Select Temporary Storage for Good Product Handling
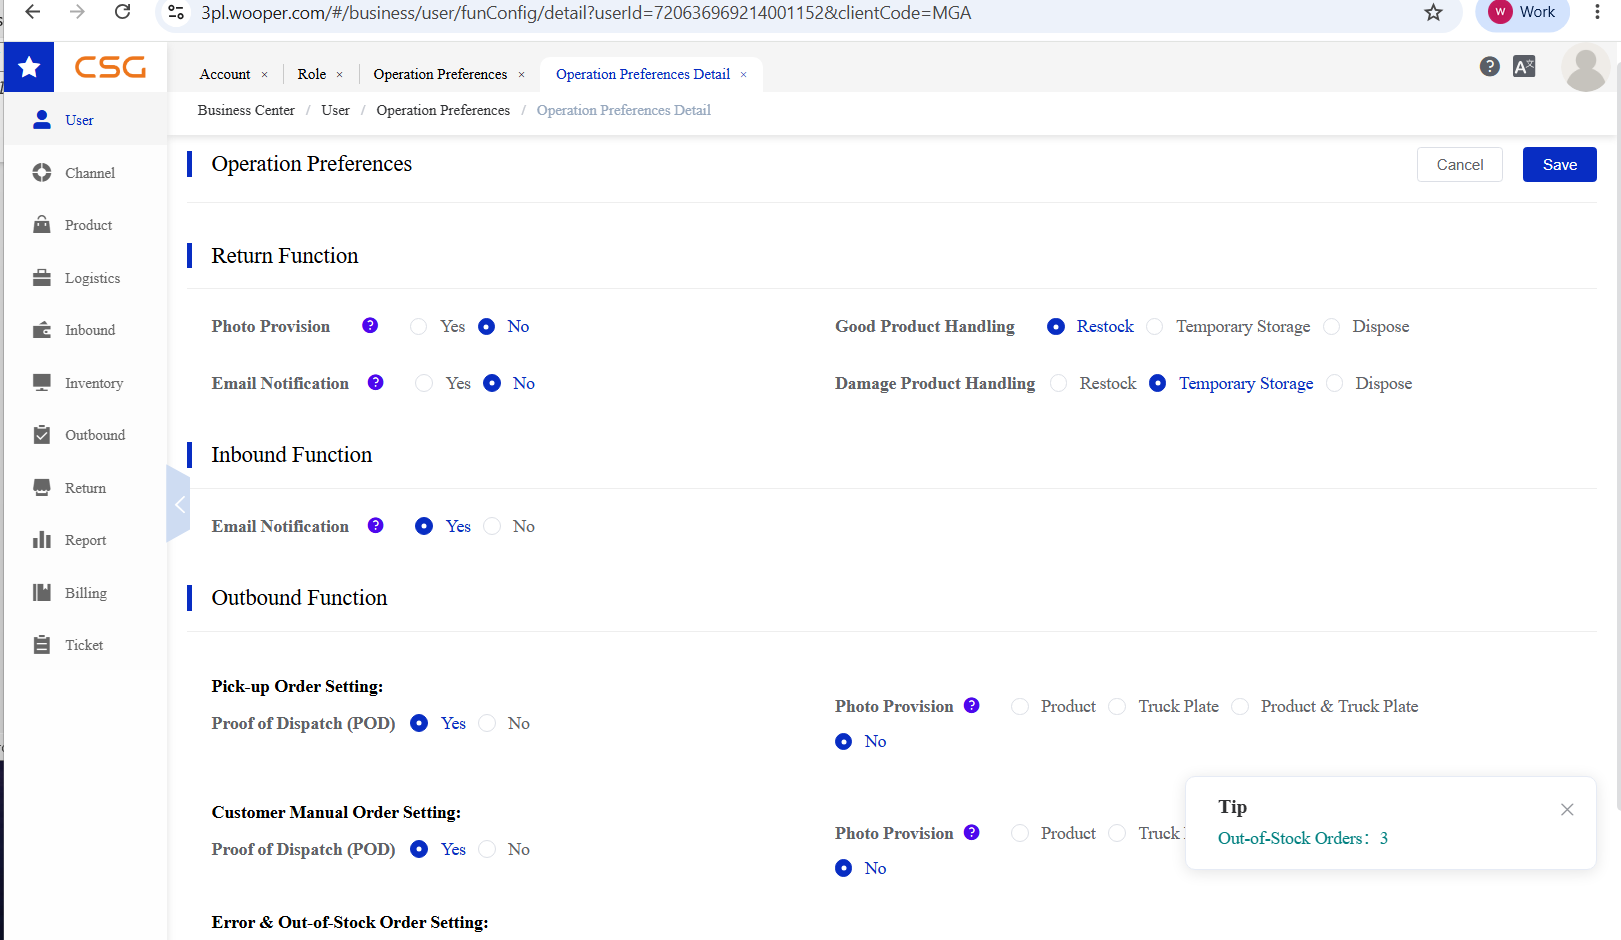Screen dimensions: 1621x940 click(x=1155, y=327)
